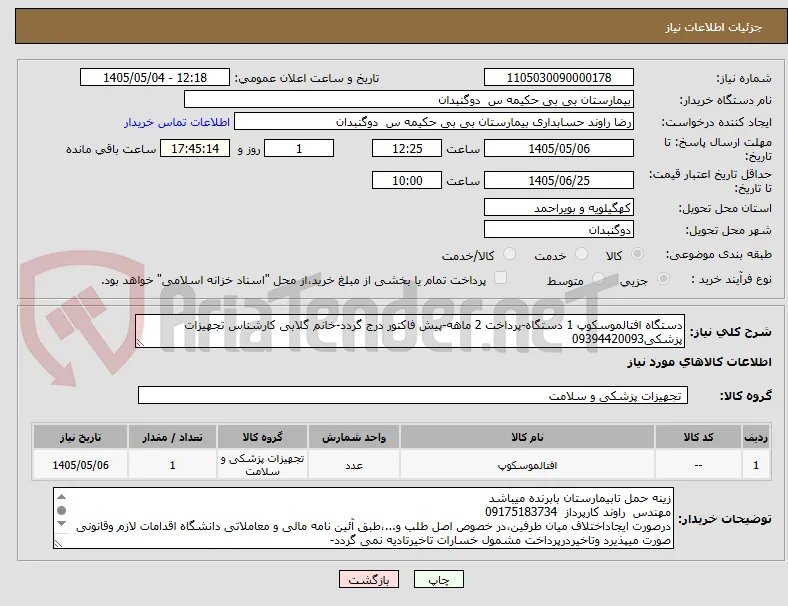Click the resize handle of description box

pyautogui.click(x=140, y=343)
